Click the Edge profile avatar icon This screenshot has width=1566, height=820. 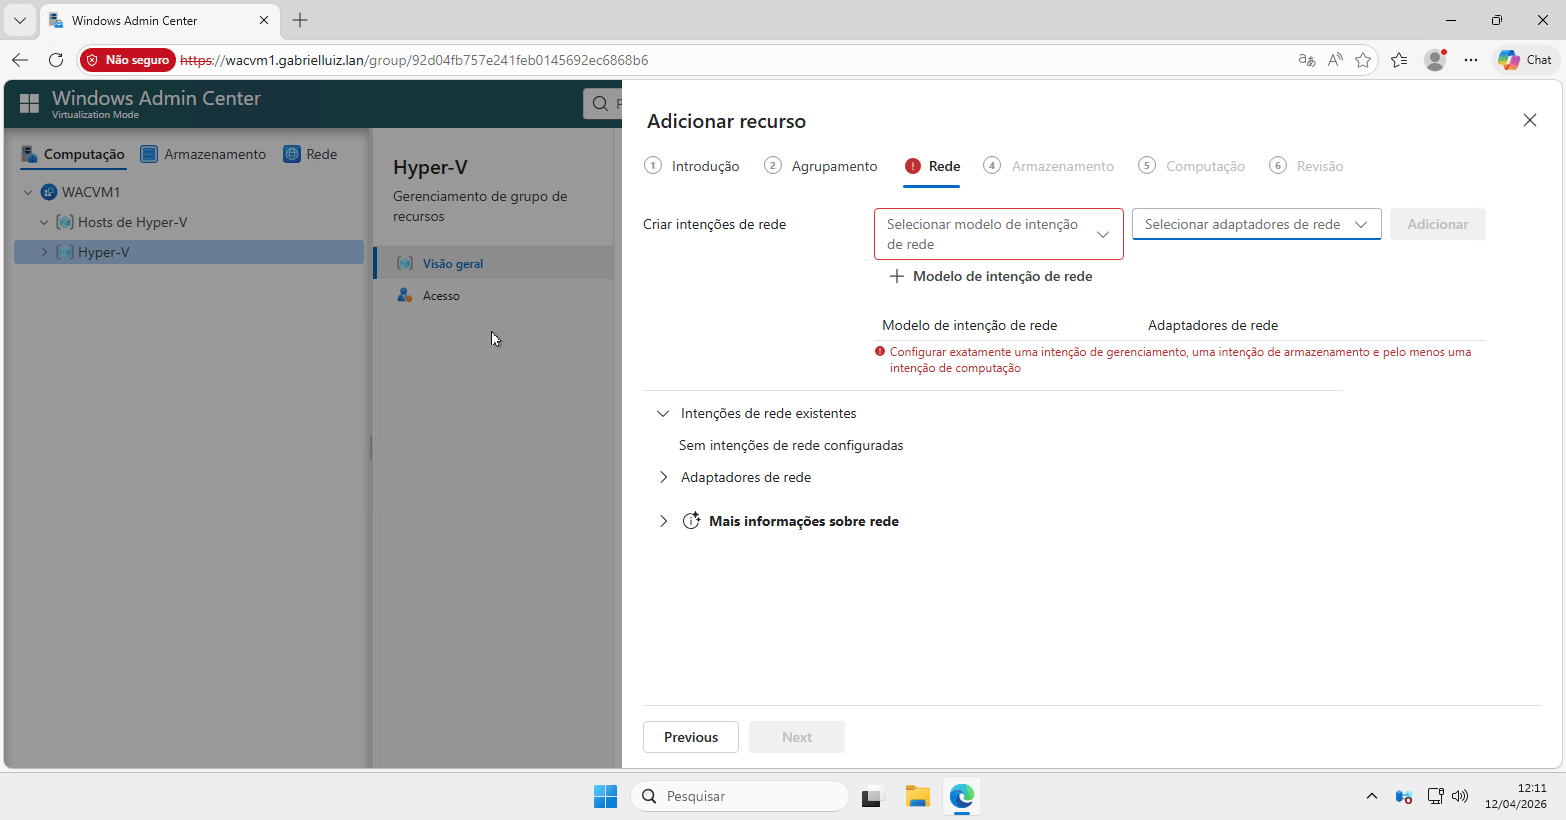pyautogui.click(x=1434, y=60)
